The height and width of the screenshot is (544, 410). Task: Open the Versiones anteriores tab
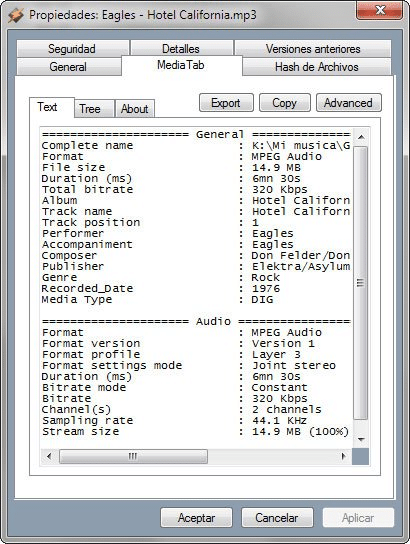[x=313, y=49]
